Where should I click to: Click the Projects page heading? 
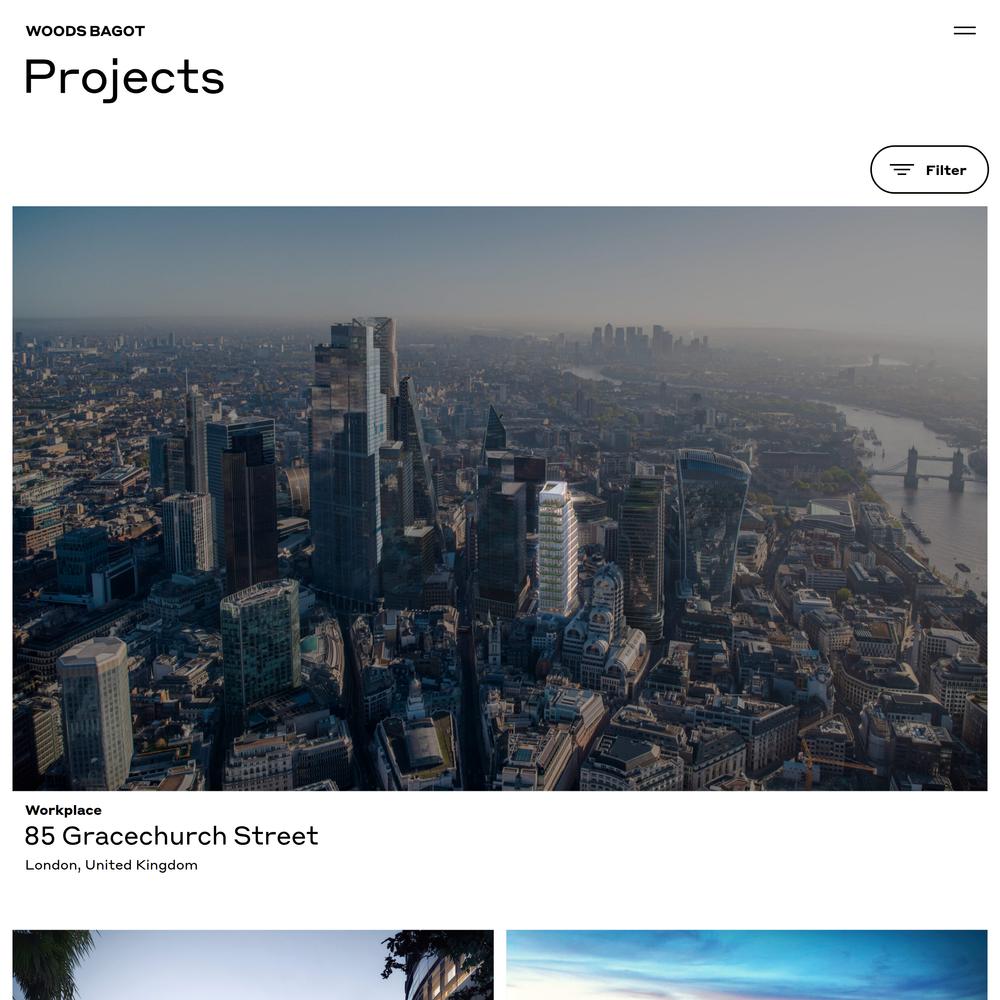(x=124, y=78)
